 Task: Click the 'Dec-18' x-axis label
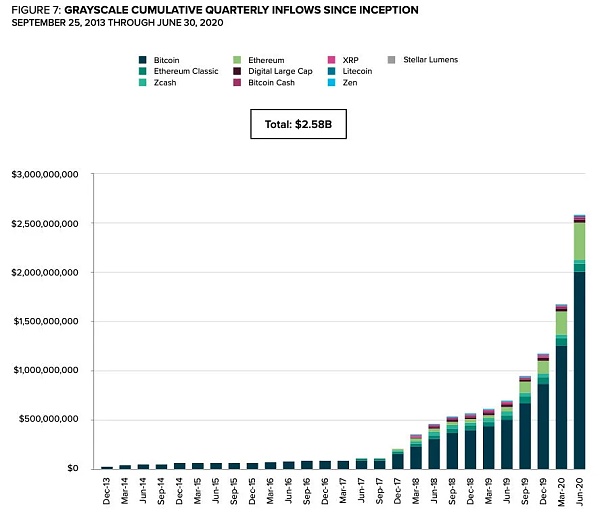click(470, 491)
